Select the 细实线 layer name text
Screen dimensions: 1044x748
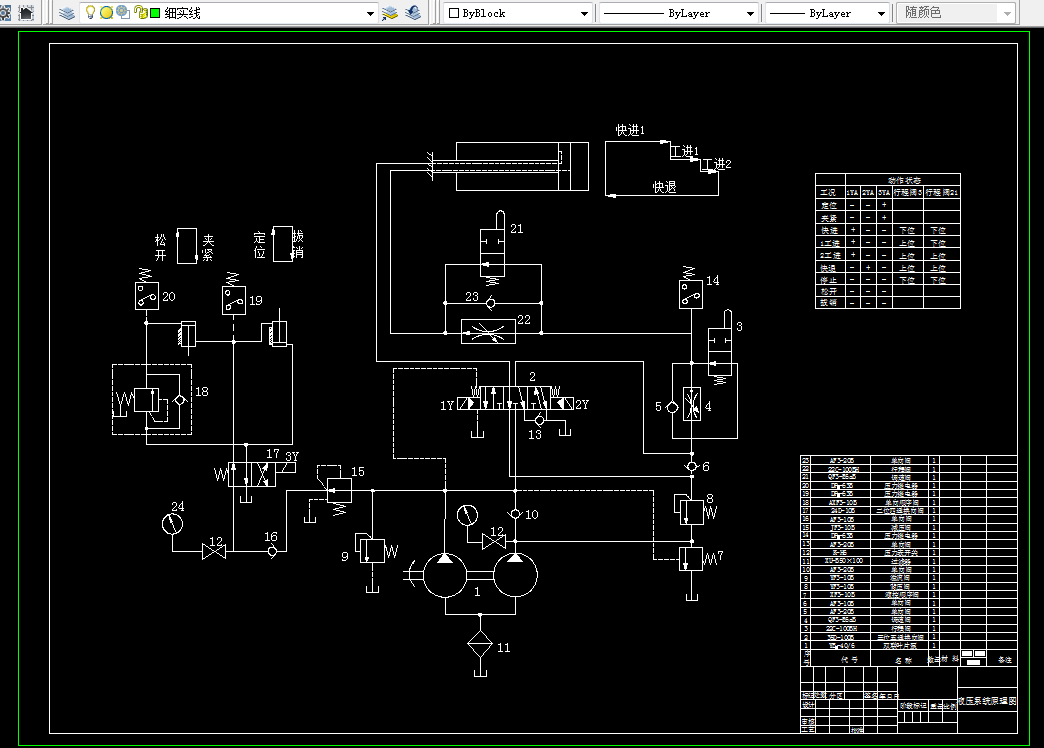[182, 13]
